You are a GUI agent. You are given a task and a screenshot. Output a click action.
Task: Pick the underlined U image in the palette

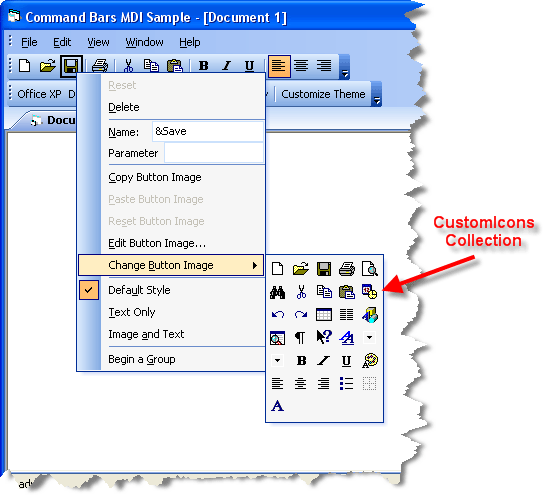click(346, 361)
